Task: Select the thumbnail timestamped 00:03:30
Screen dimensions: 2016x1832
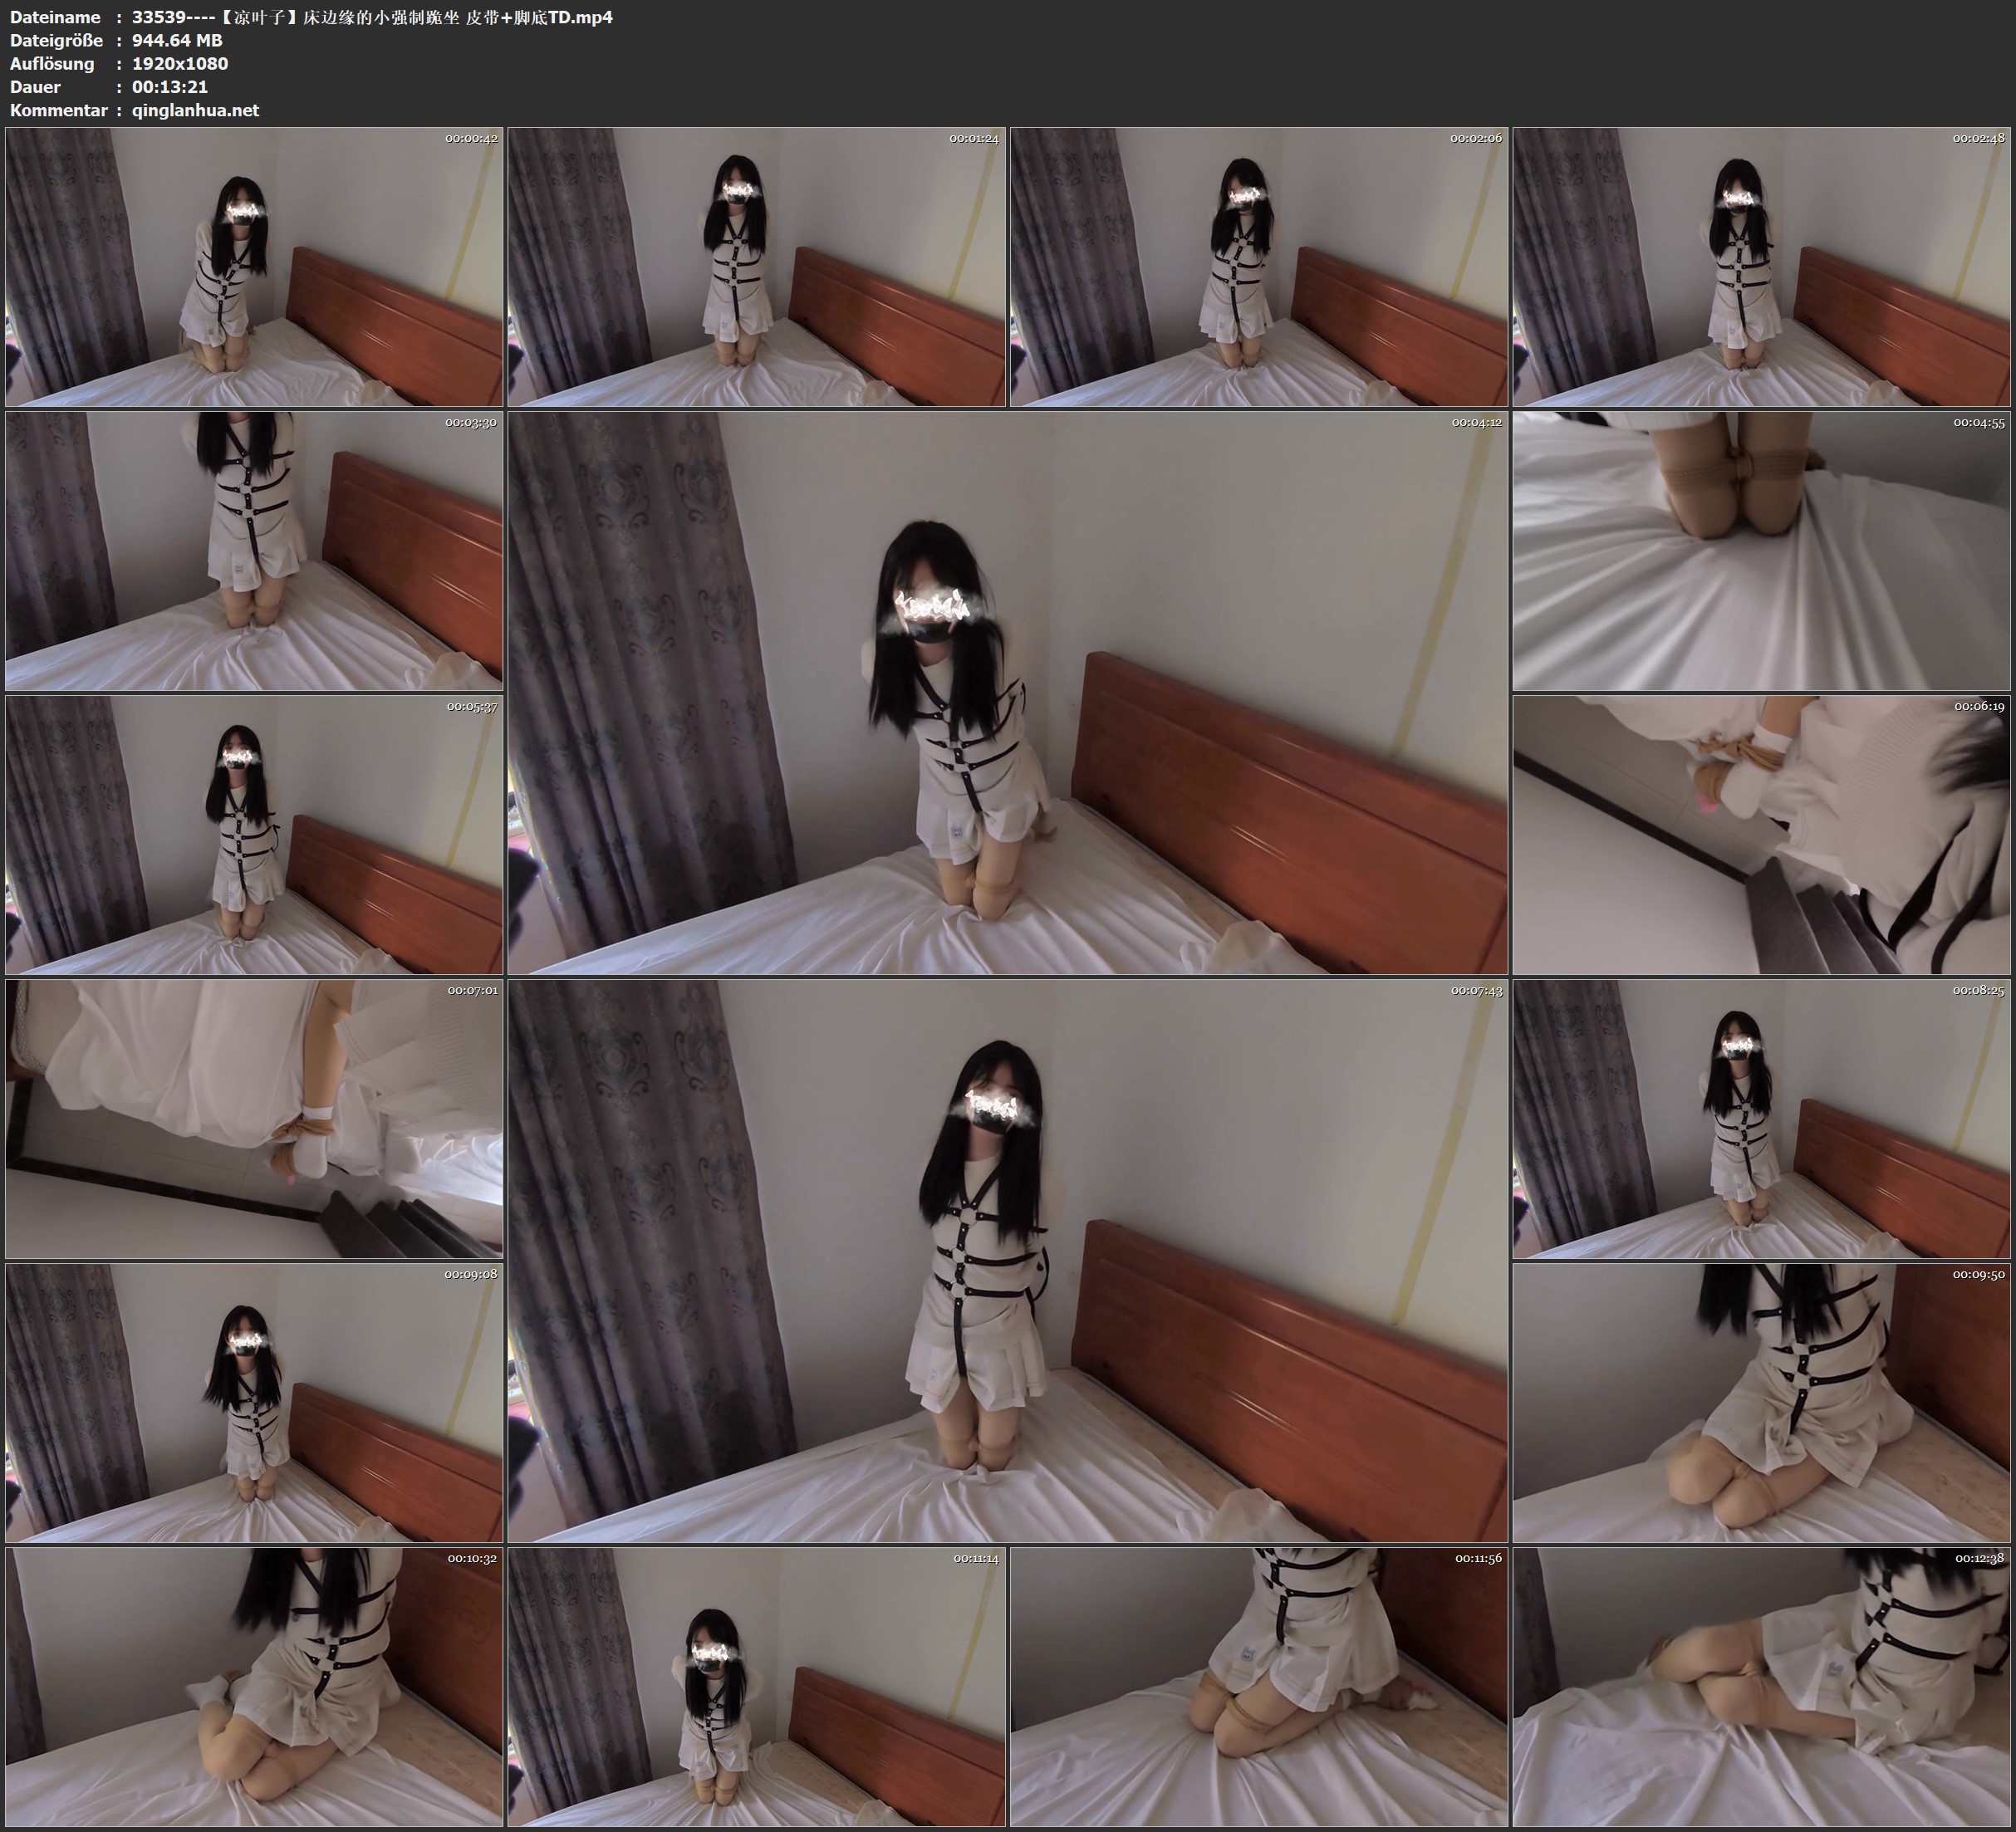Action: click(254, 550)
